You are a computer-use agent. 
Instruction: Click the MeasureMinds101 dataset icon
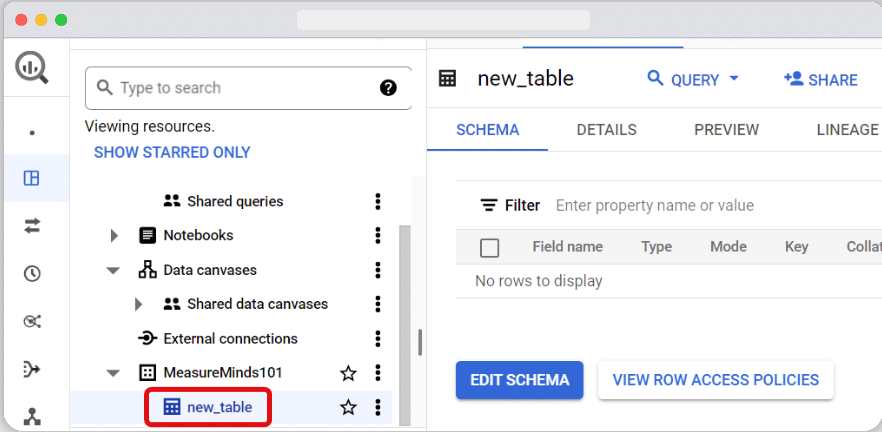coord(147,372)
